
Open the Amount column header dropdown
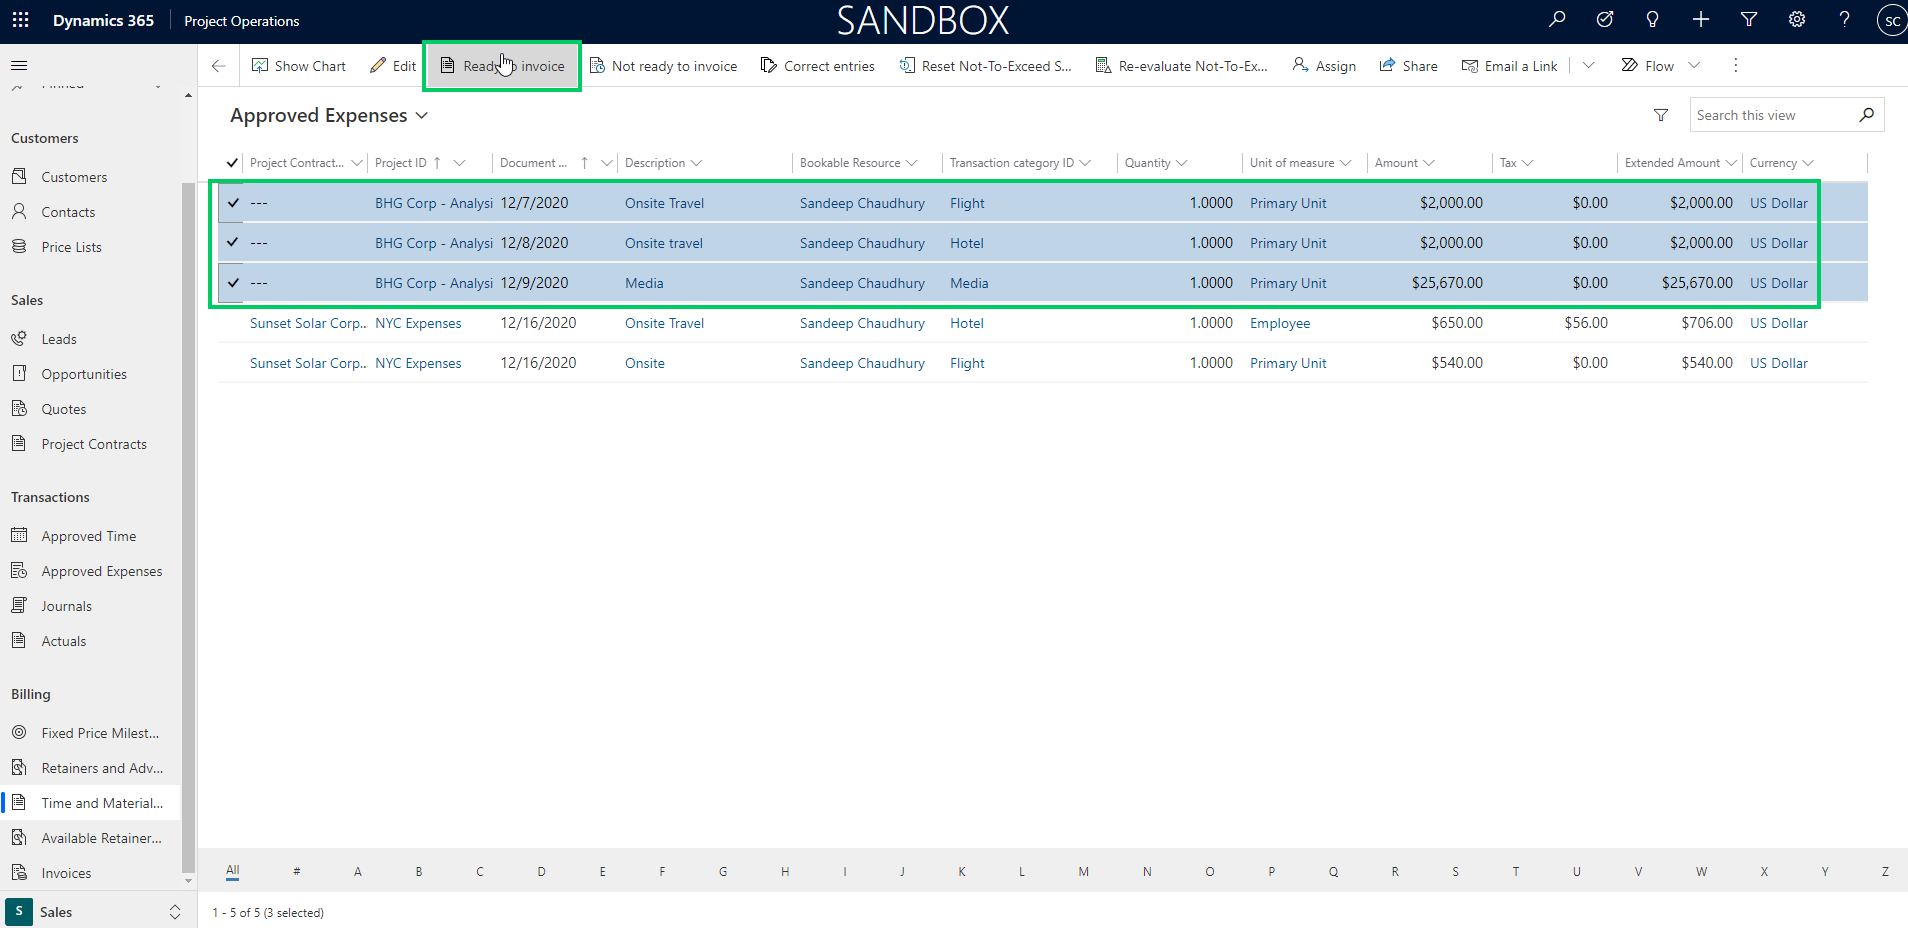click(1429, 163)
